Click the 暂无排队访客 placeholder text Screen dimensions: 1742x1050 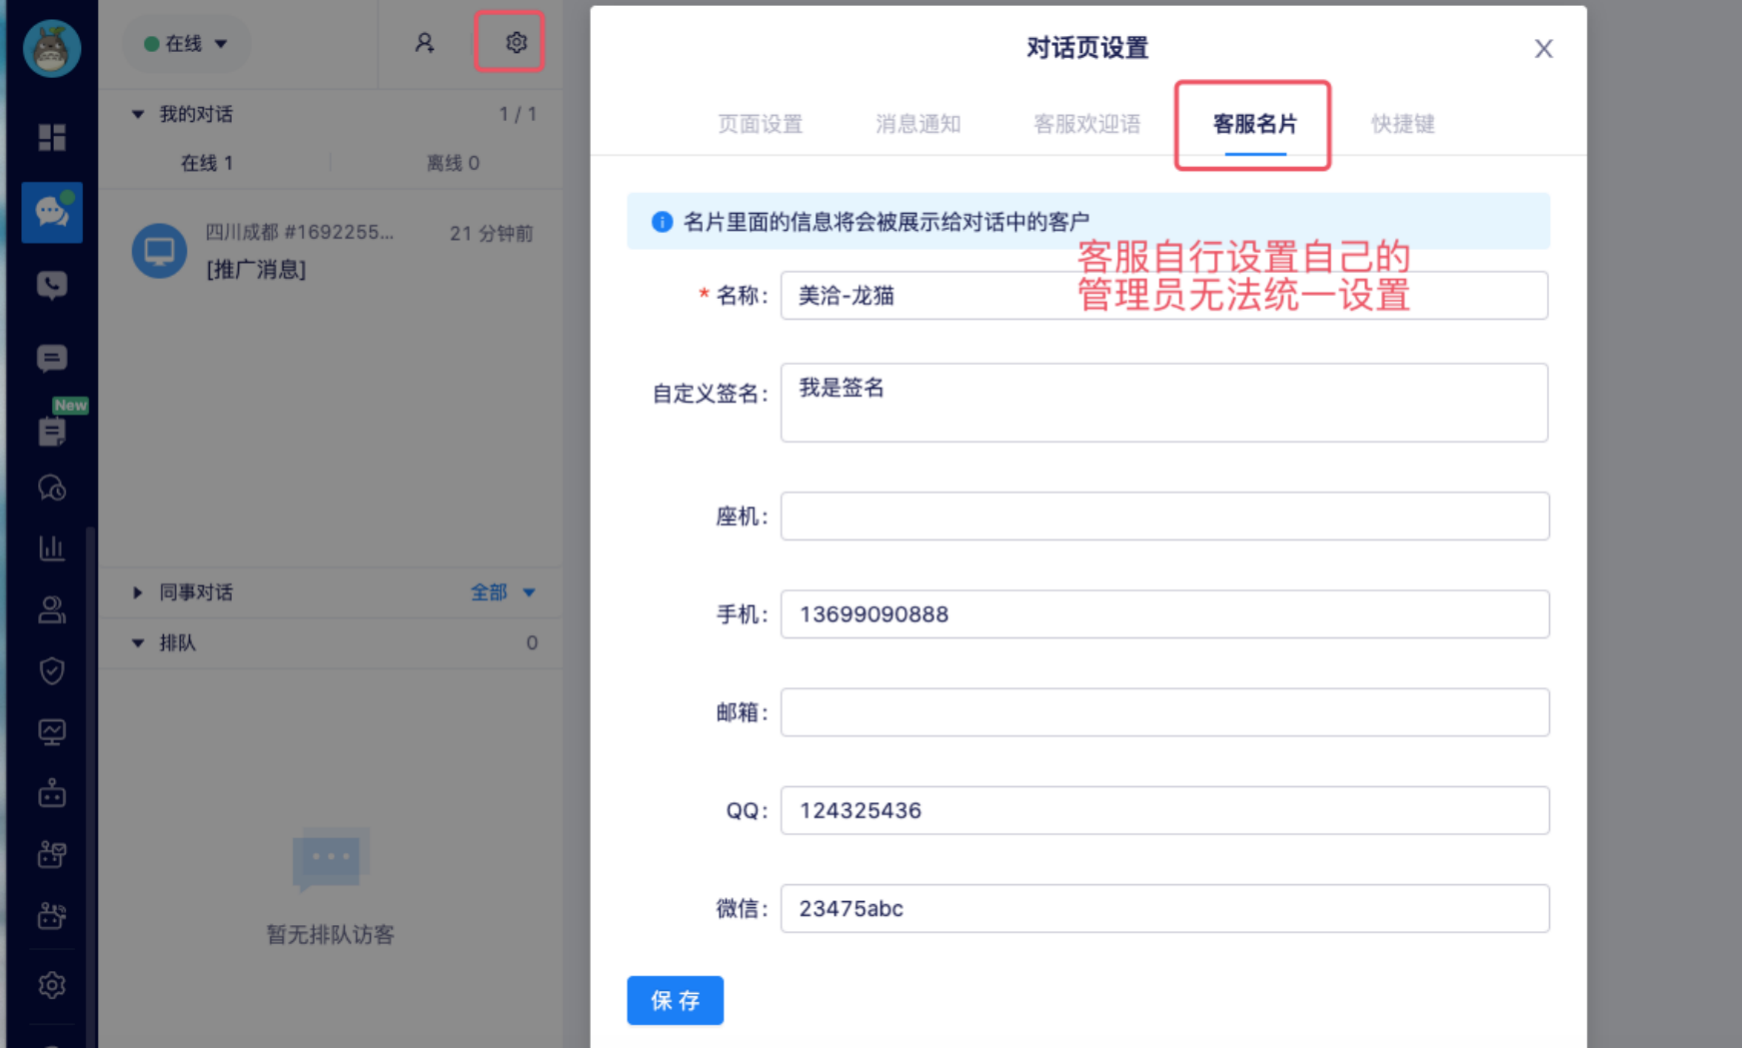(330, 935)
